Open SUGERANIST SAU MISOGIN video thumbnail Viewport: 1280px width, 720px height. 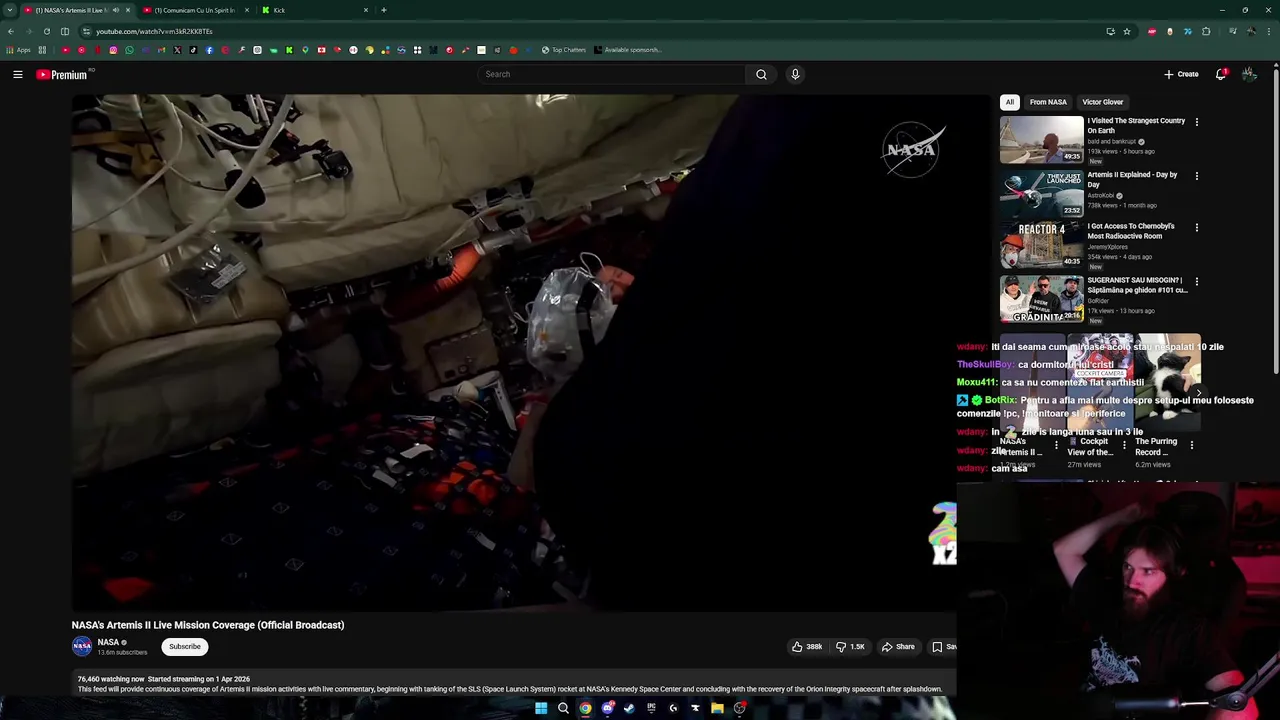[x=1041, y=299]
